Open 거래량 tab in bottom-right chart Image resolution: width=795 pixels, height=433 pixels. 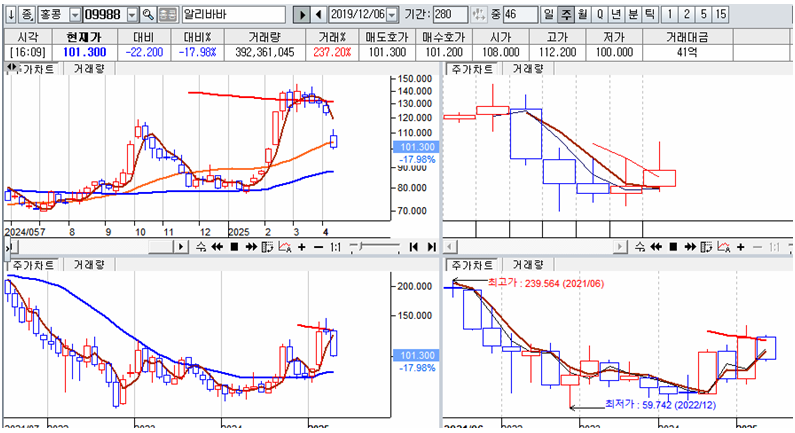point(528,265)
